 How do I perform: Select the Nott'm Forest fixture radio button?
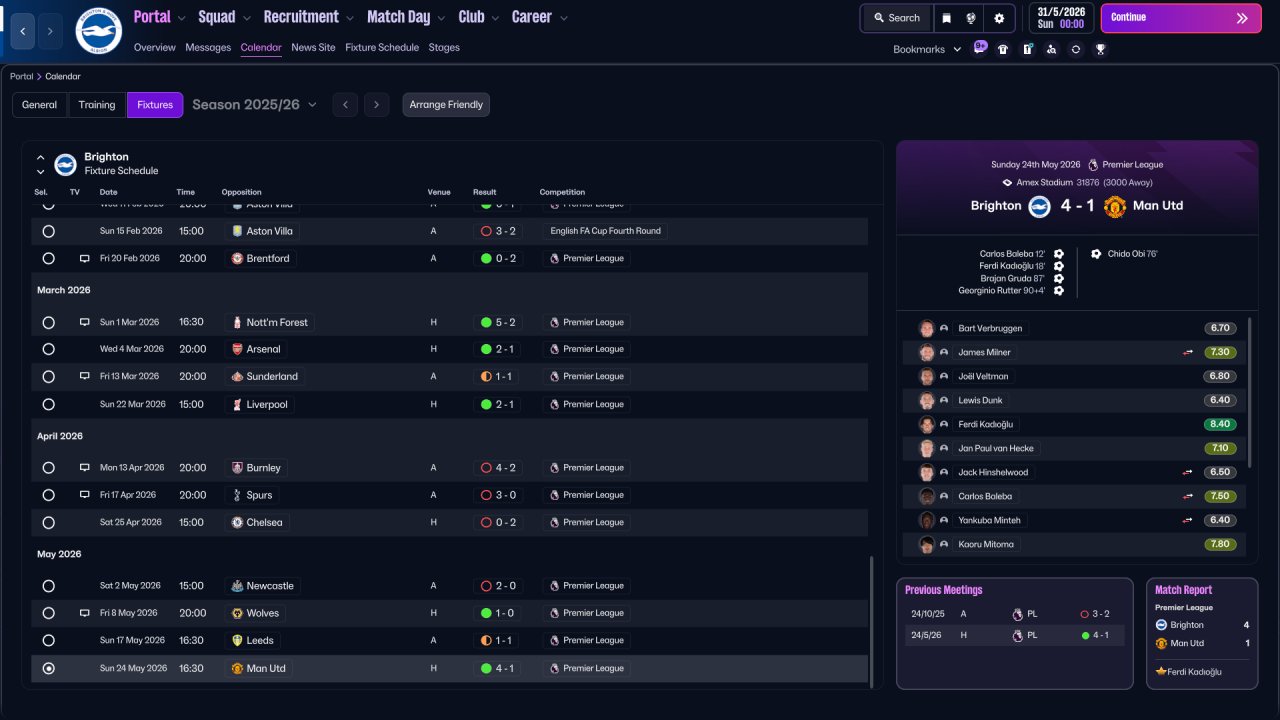point(48,322)
